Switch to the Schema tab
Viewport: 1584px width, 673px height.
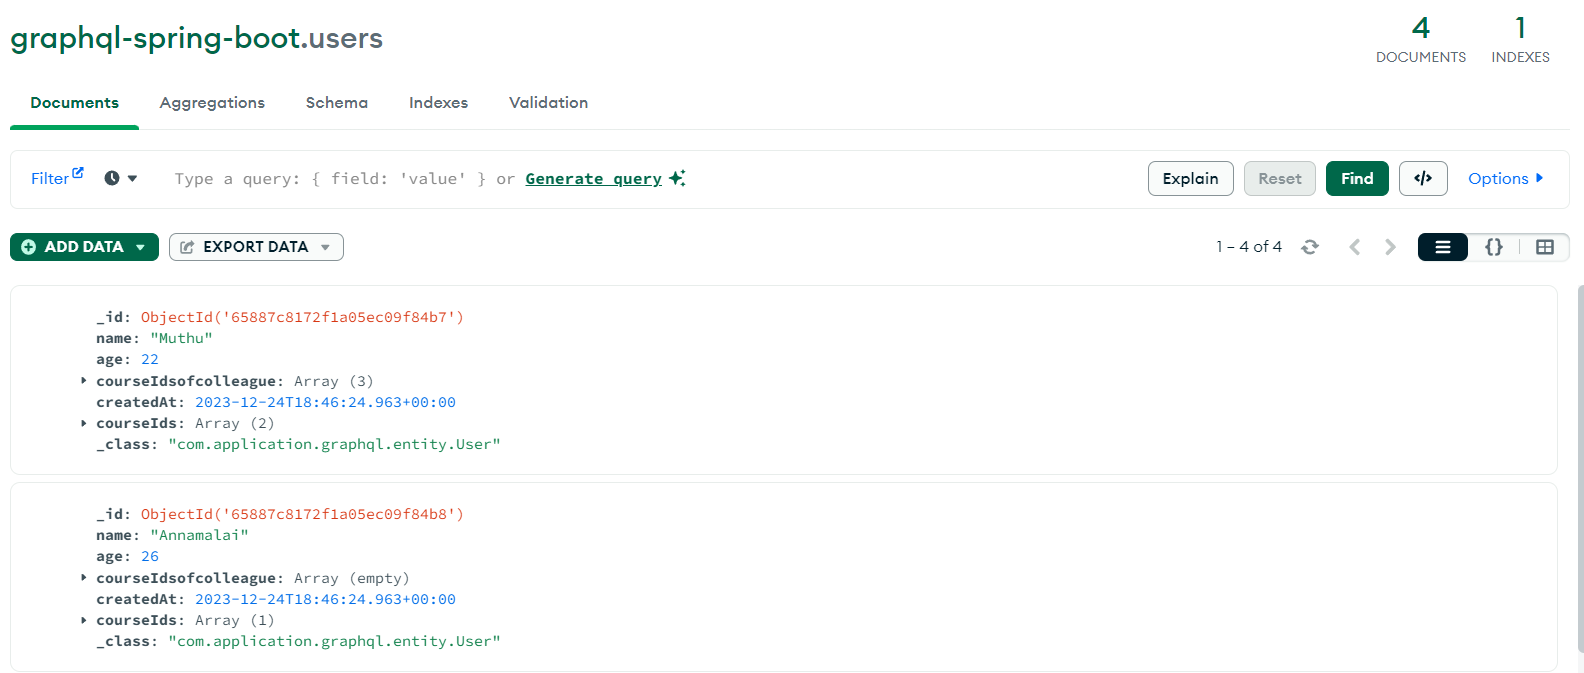coord(336,102)
